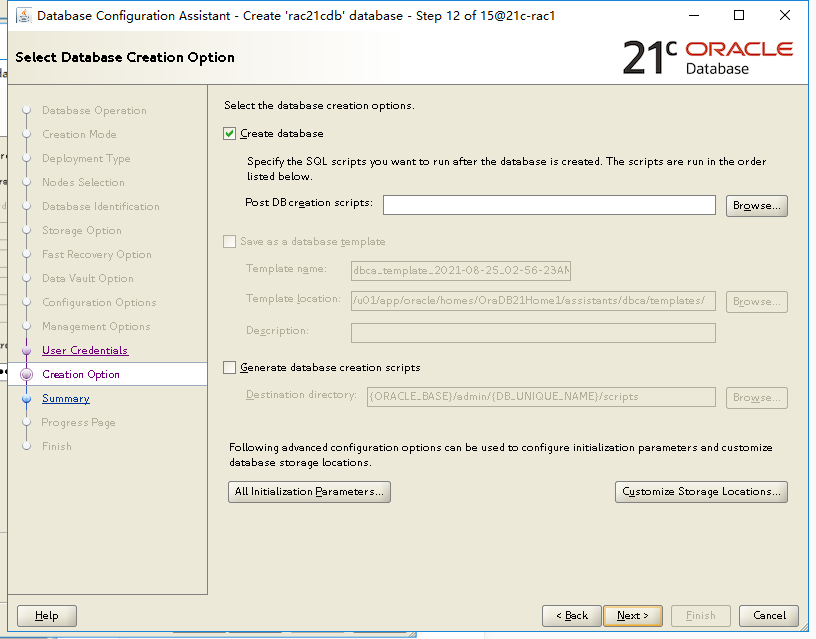Image resolution: width=816 pixels, height=639 pixels.
Task: Select Progress Page step in sidebar
Action: click(x=78, y=423)
